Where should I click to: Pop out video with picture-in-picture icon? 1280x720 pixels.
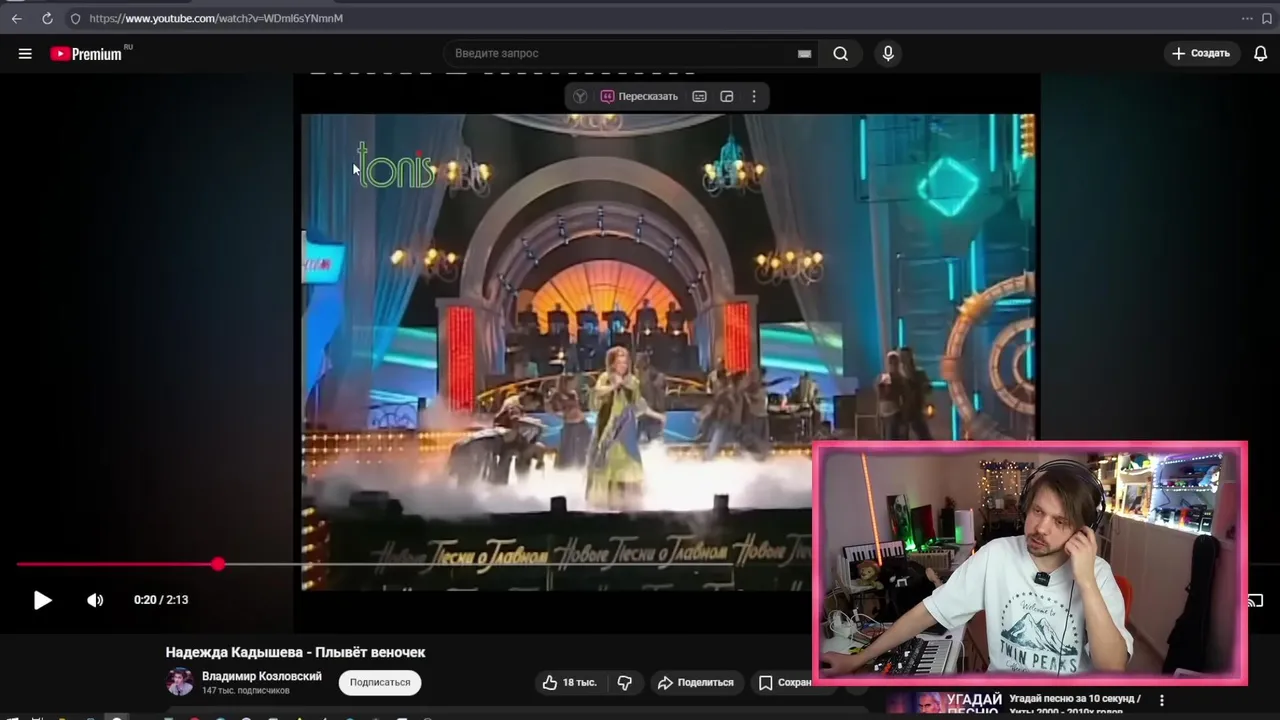click(x=727, y=96)
